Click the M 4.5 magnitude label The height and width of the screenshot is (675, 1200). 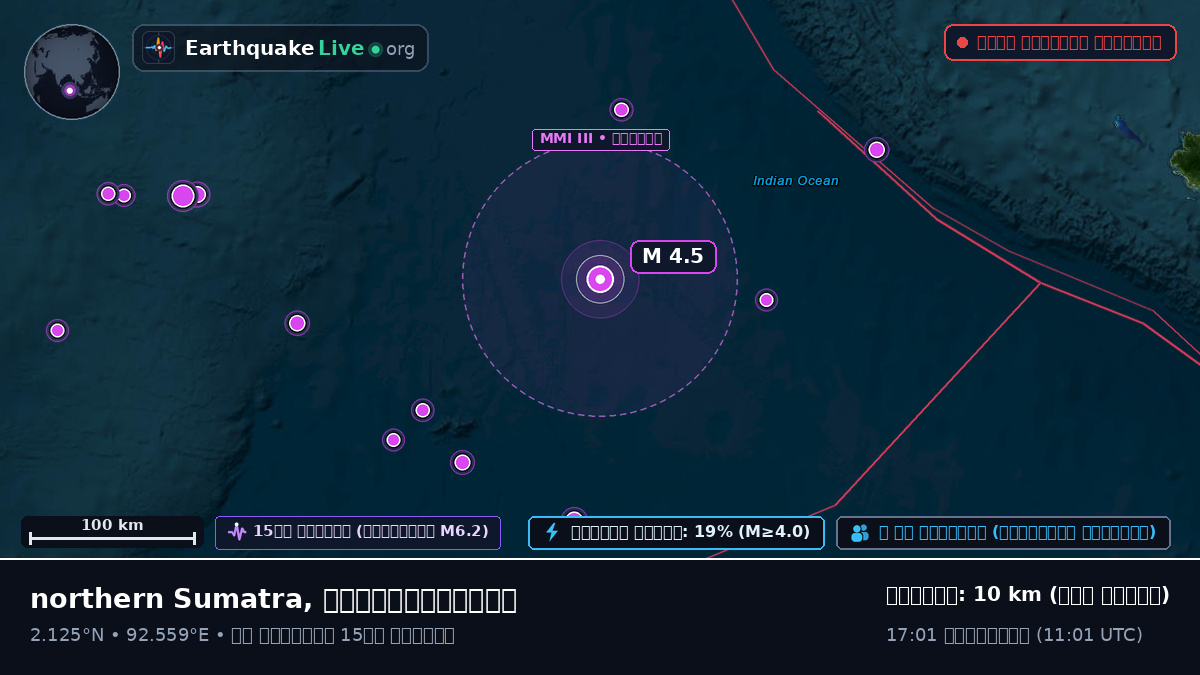[x=673, y=256]
